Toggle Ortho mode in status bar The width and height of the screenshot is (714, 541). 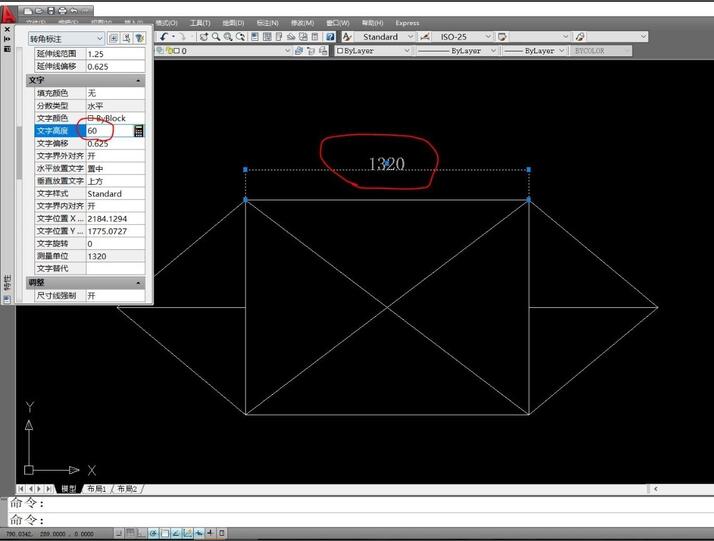click(x=142, y=533)
